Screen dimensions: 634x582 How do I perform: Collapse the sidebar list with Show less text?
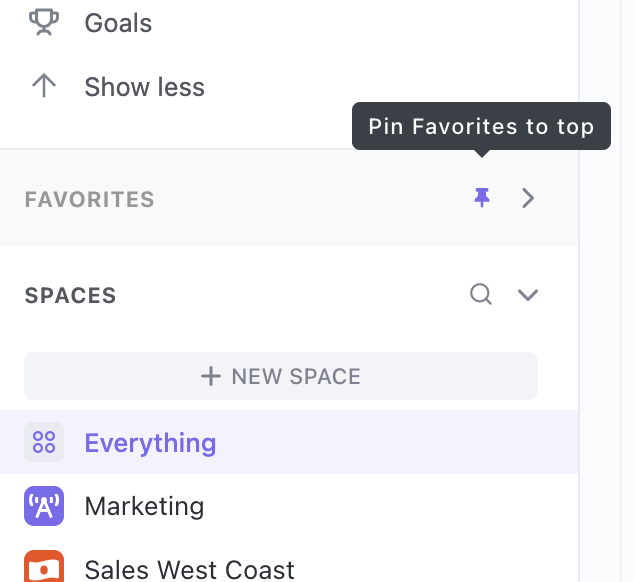[144, 87]
